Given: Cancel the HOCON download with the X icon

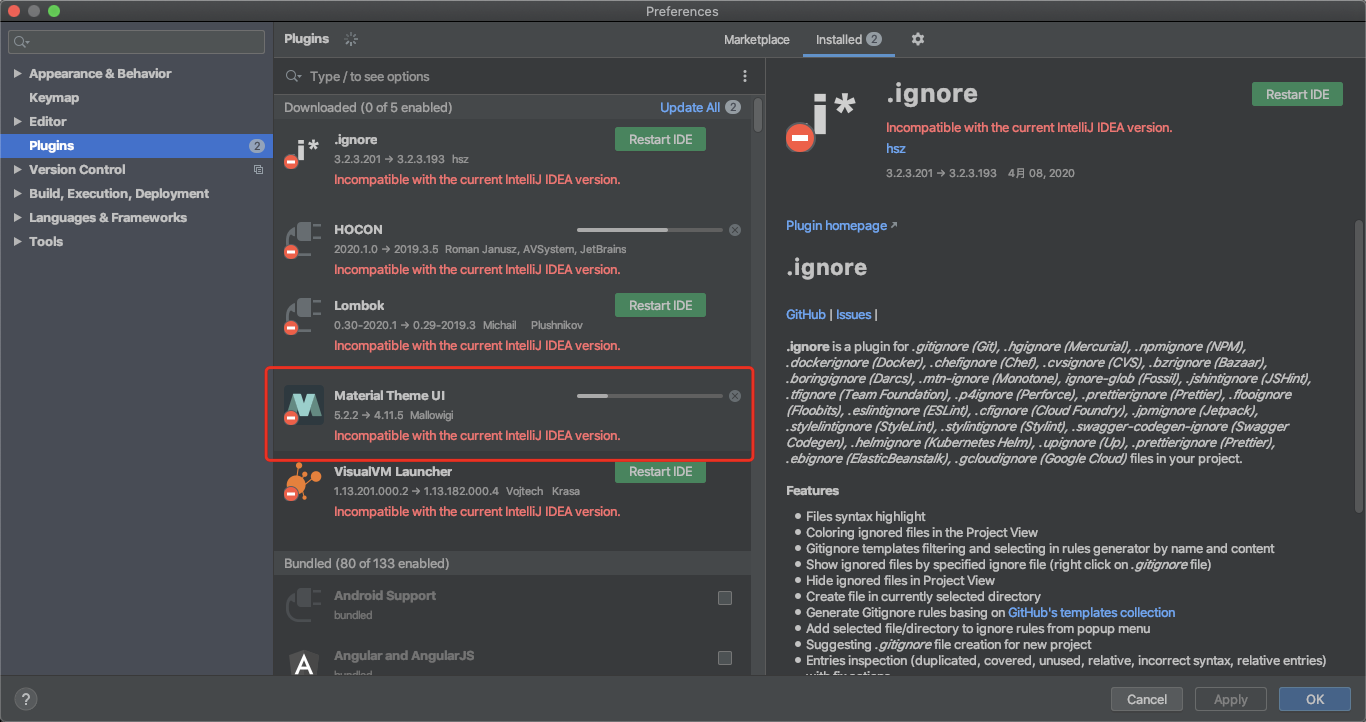Looking at the screenshot, I should (735, 230).
